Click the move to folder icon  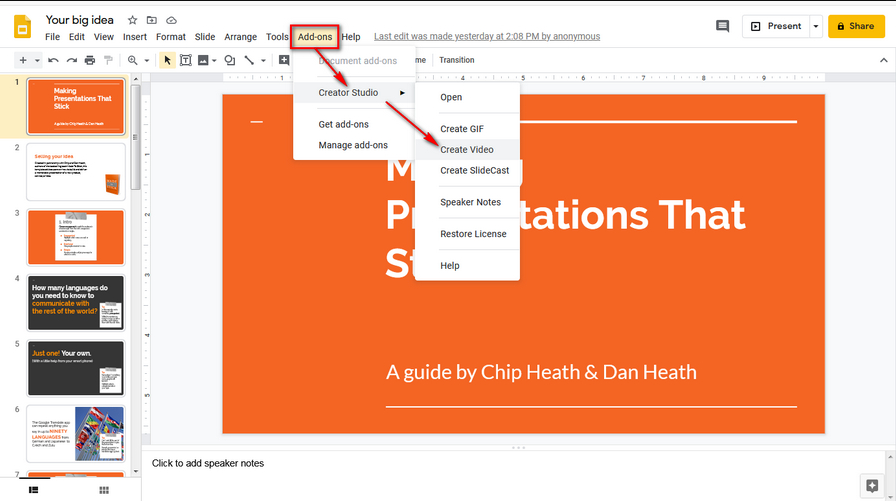(x=151, y=20)
